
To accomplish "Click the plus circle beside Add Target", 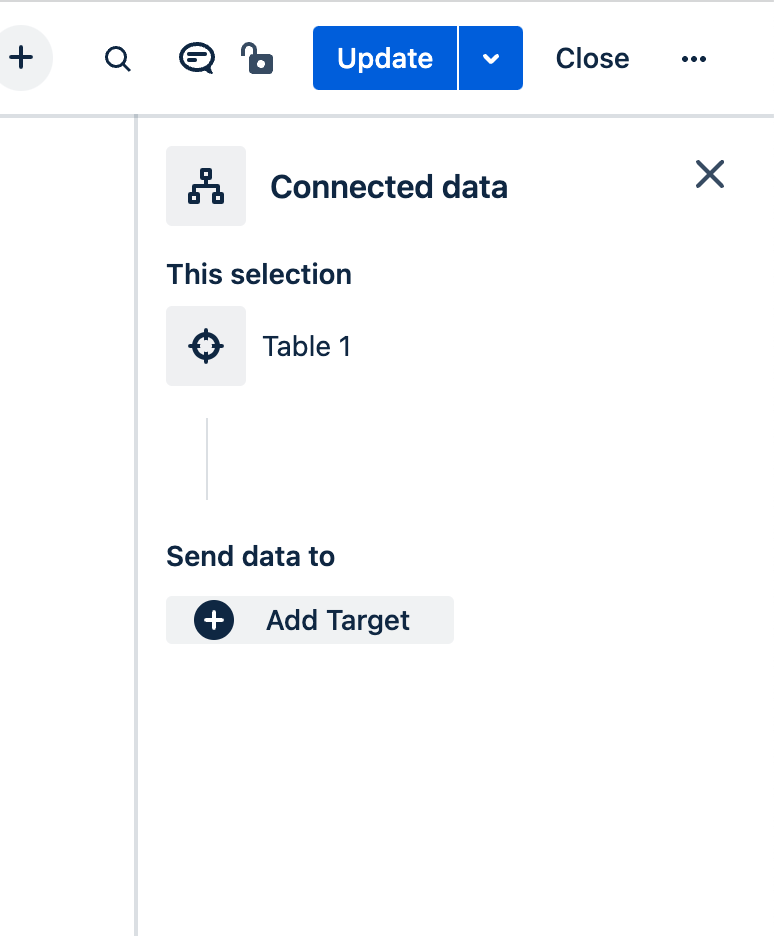I will (214, 620).
